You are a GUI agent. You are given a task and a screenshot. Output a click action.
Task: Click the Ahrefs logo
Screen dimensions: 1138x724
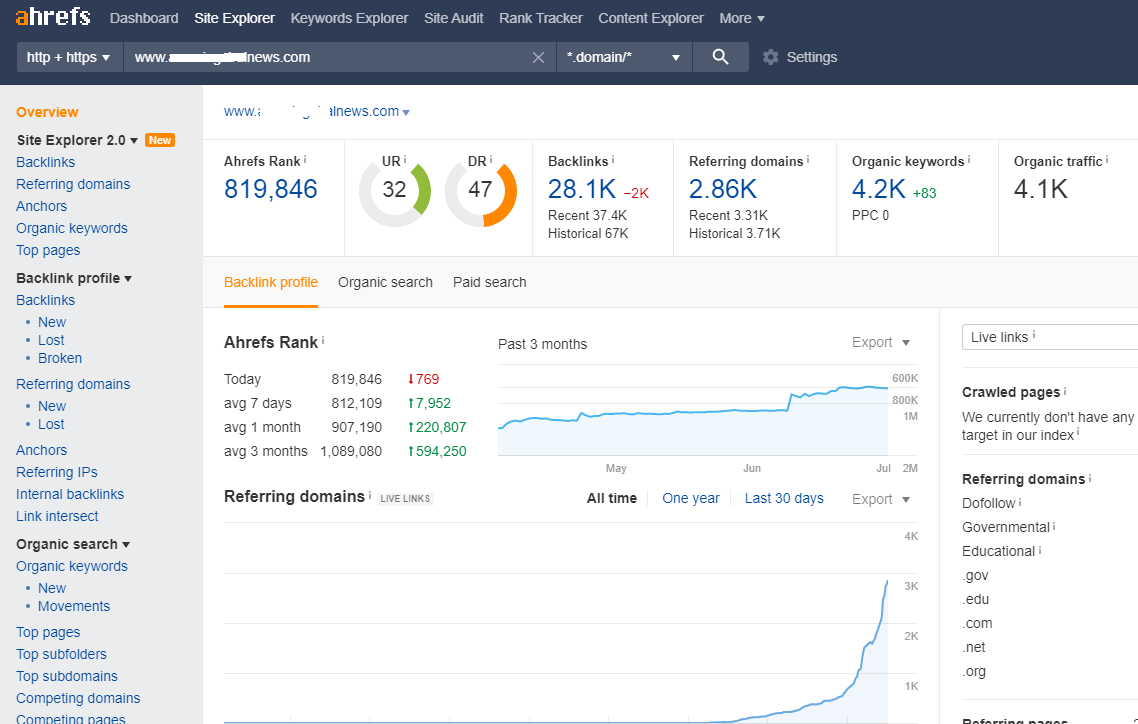click(53, 17)
